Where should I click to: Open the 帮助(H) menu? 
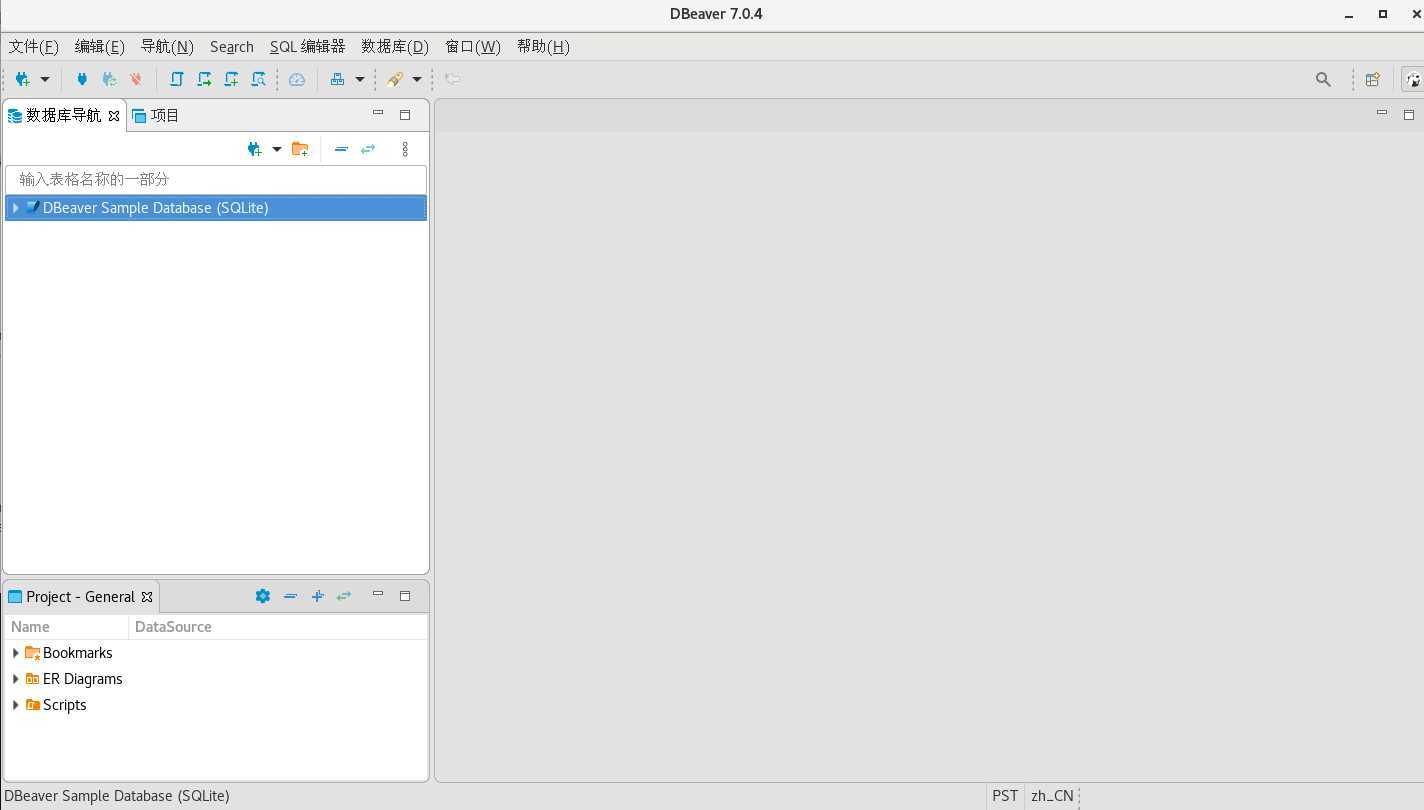(x=543, y=47)
